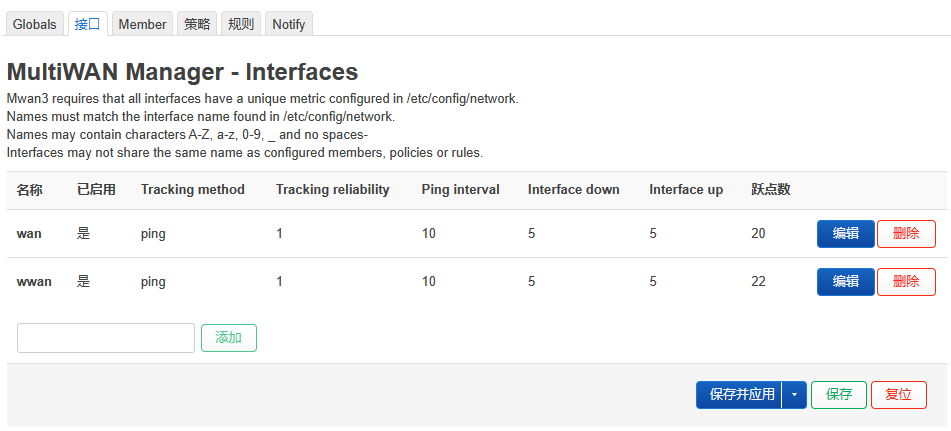Screen dimensions: 951x431
Task: Click the Tracking method column header
Action: click(193, 190)
